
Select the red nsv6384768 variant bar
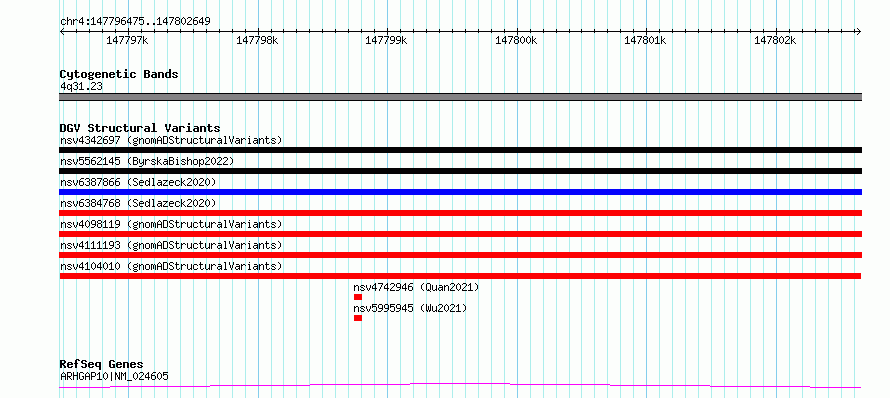coord(460,213)
